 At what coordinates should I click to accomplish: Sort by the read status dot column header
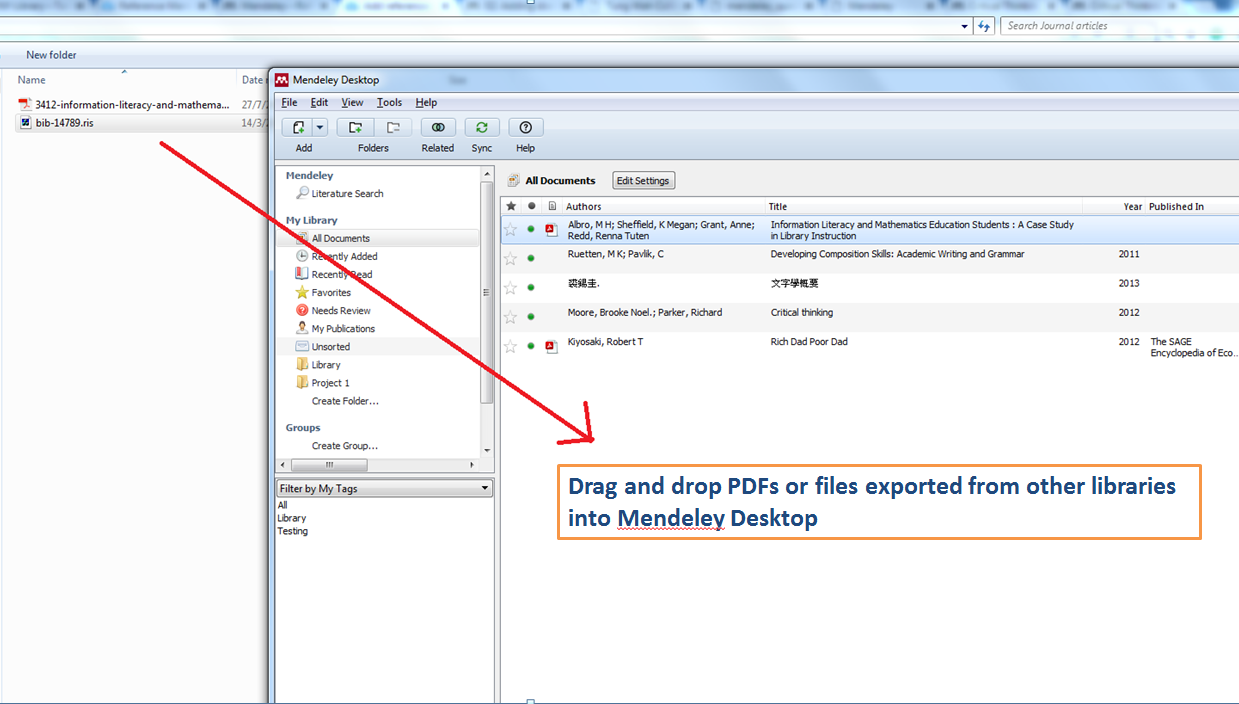(531, 206)
